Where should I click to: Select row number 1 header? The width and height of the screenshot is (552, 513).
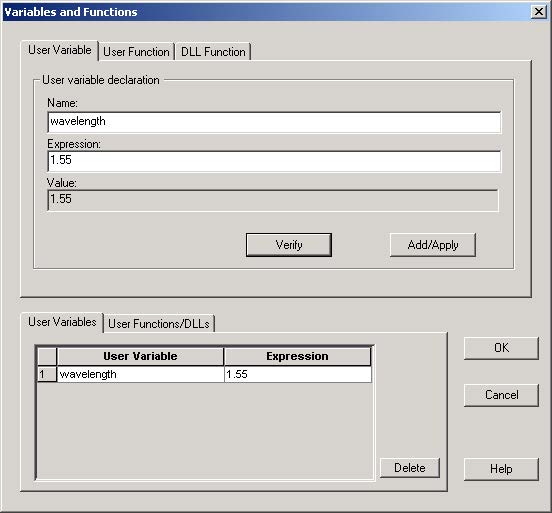47,374
